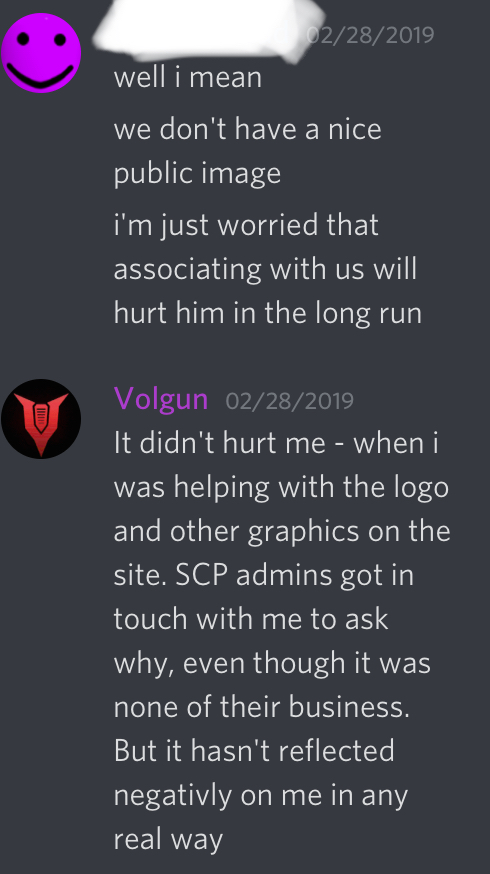This screenshot has width=490, height=874.
Task: Click the purple smiley face avatar
Action: [41, 53]
